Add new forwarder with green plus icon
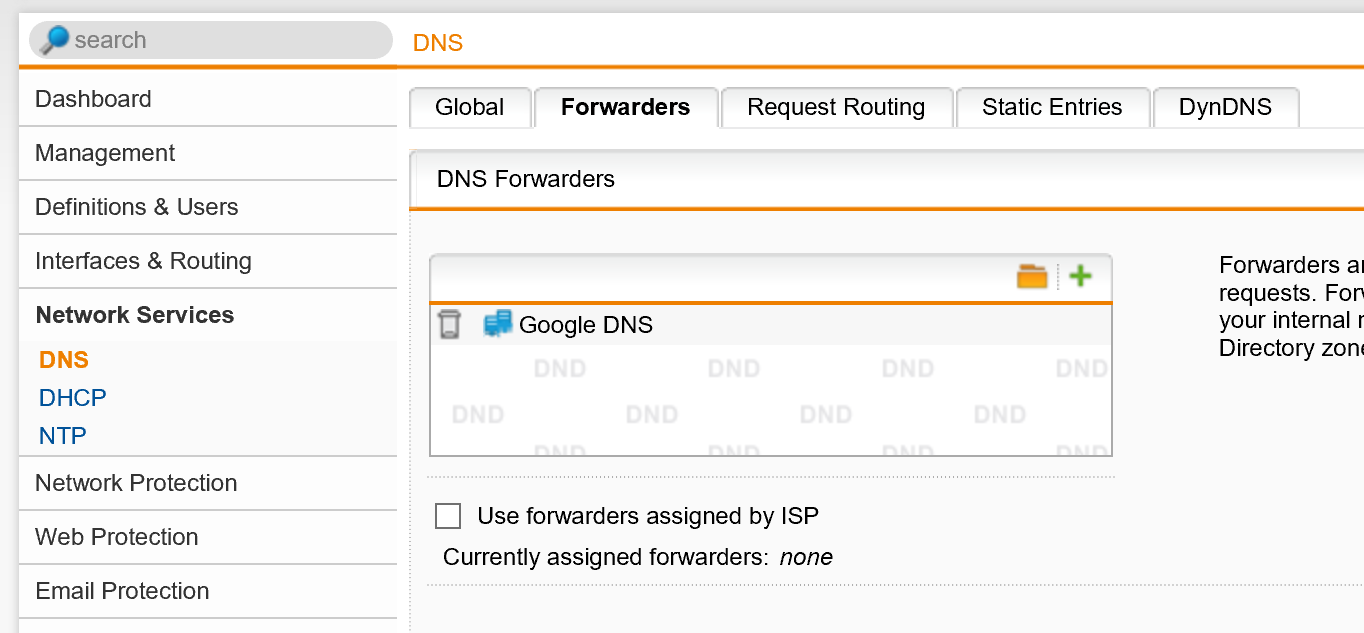Screen dimensions: 1364x633 pyautogui.click(x=1080, y=276)
